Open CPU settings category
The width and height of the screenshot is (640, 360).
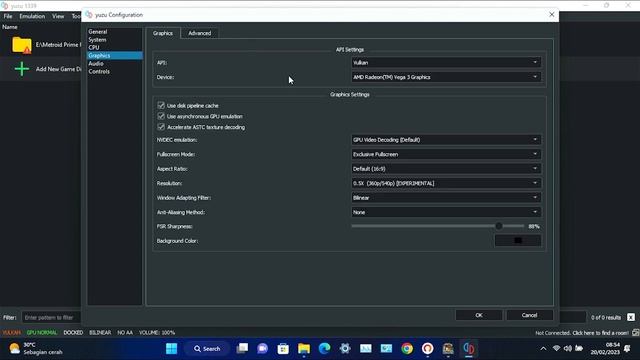pos(94,47)
